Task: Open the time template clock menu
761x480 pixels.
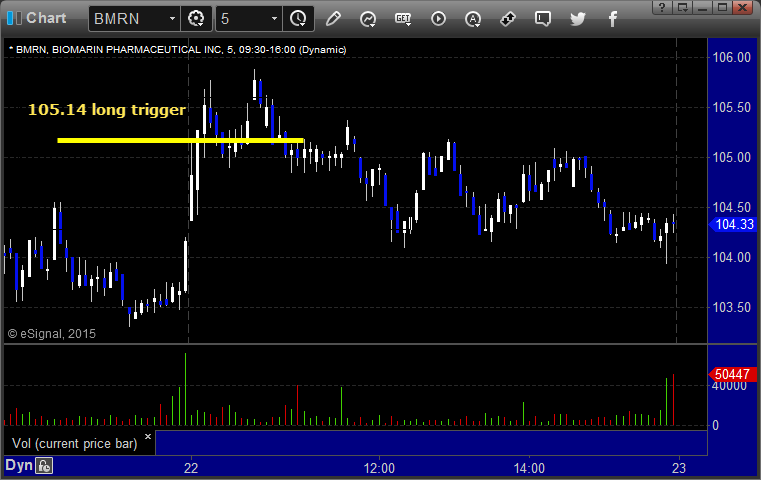Action: click(298, 18)
